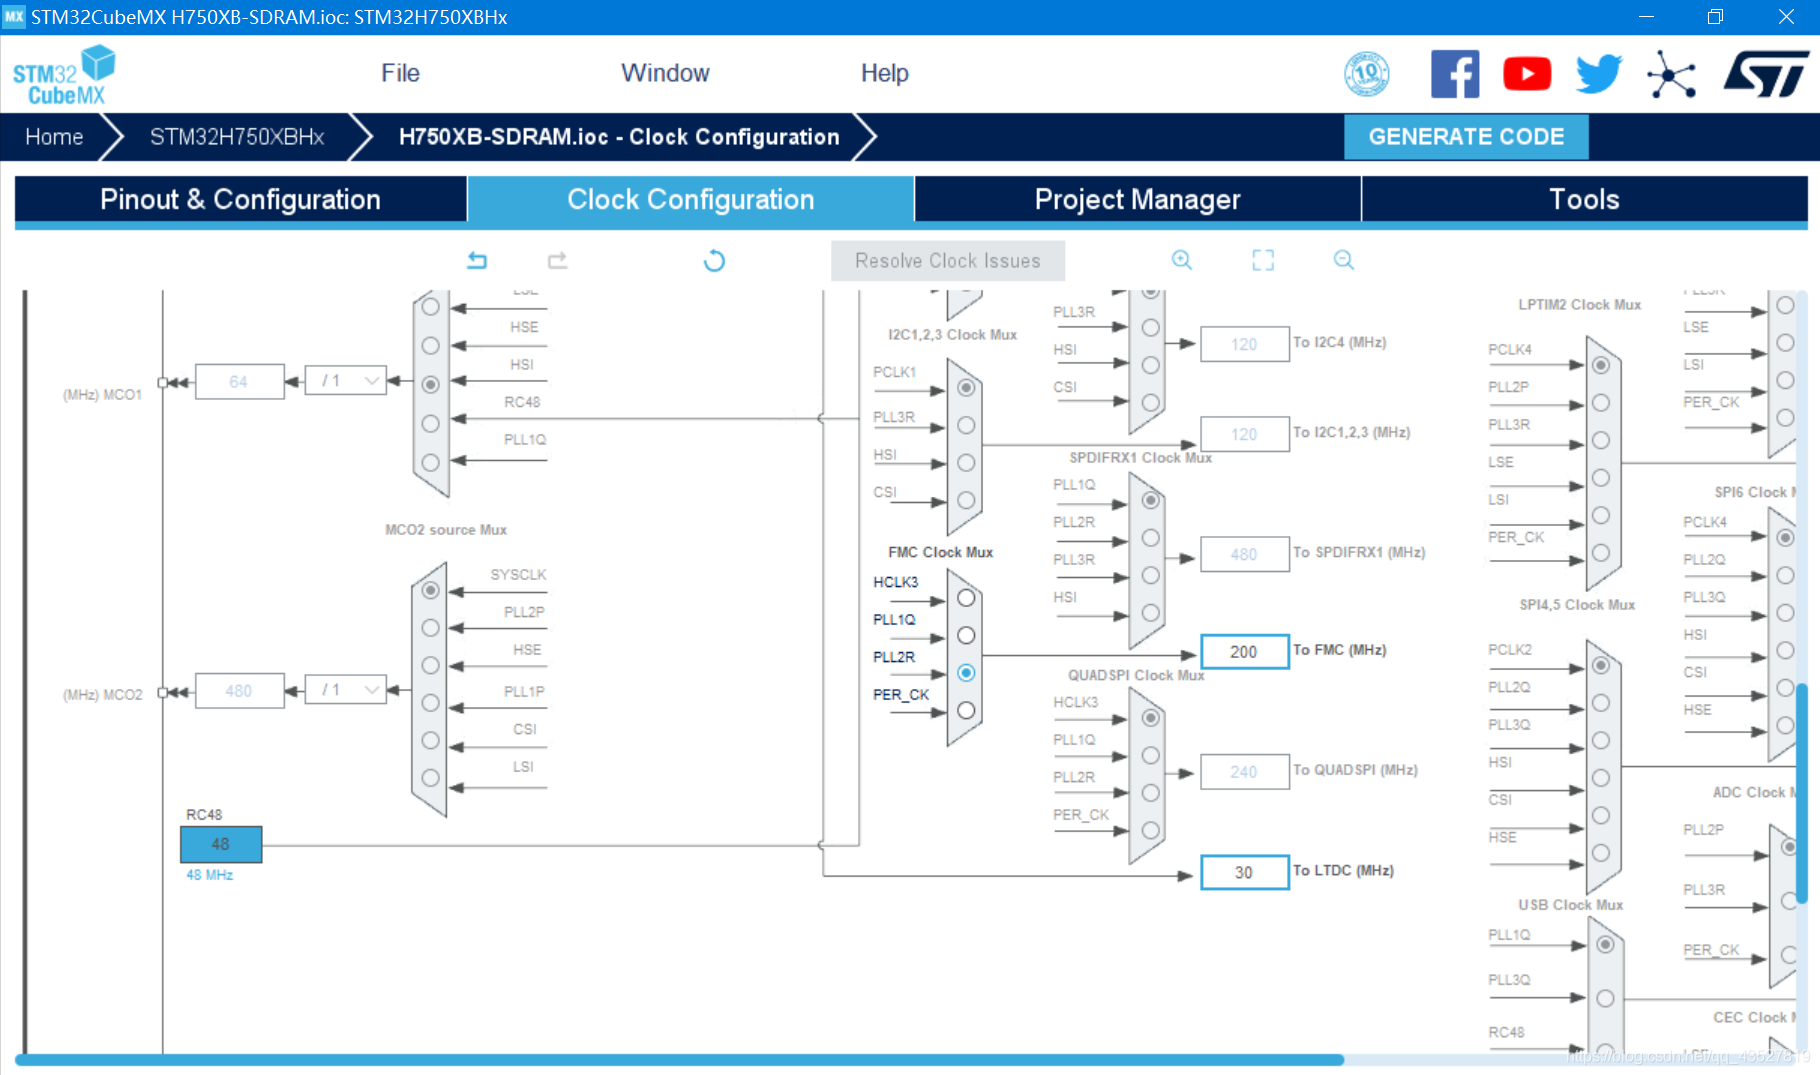
Task: Switch to Pinout & Configuration tab
Action: [240, 200]
